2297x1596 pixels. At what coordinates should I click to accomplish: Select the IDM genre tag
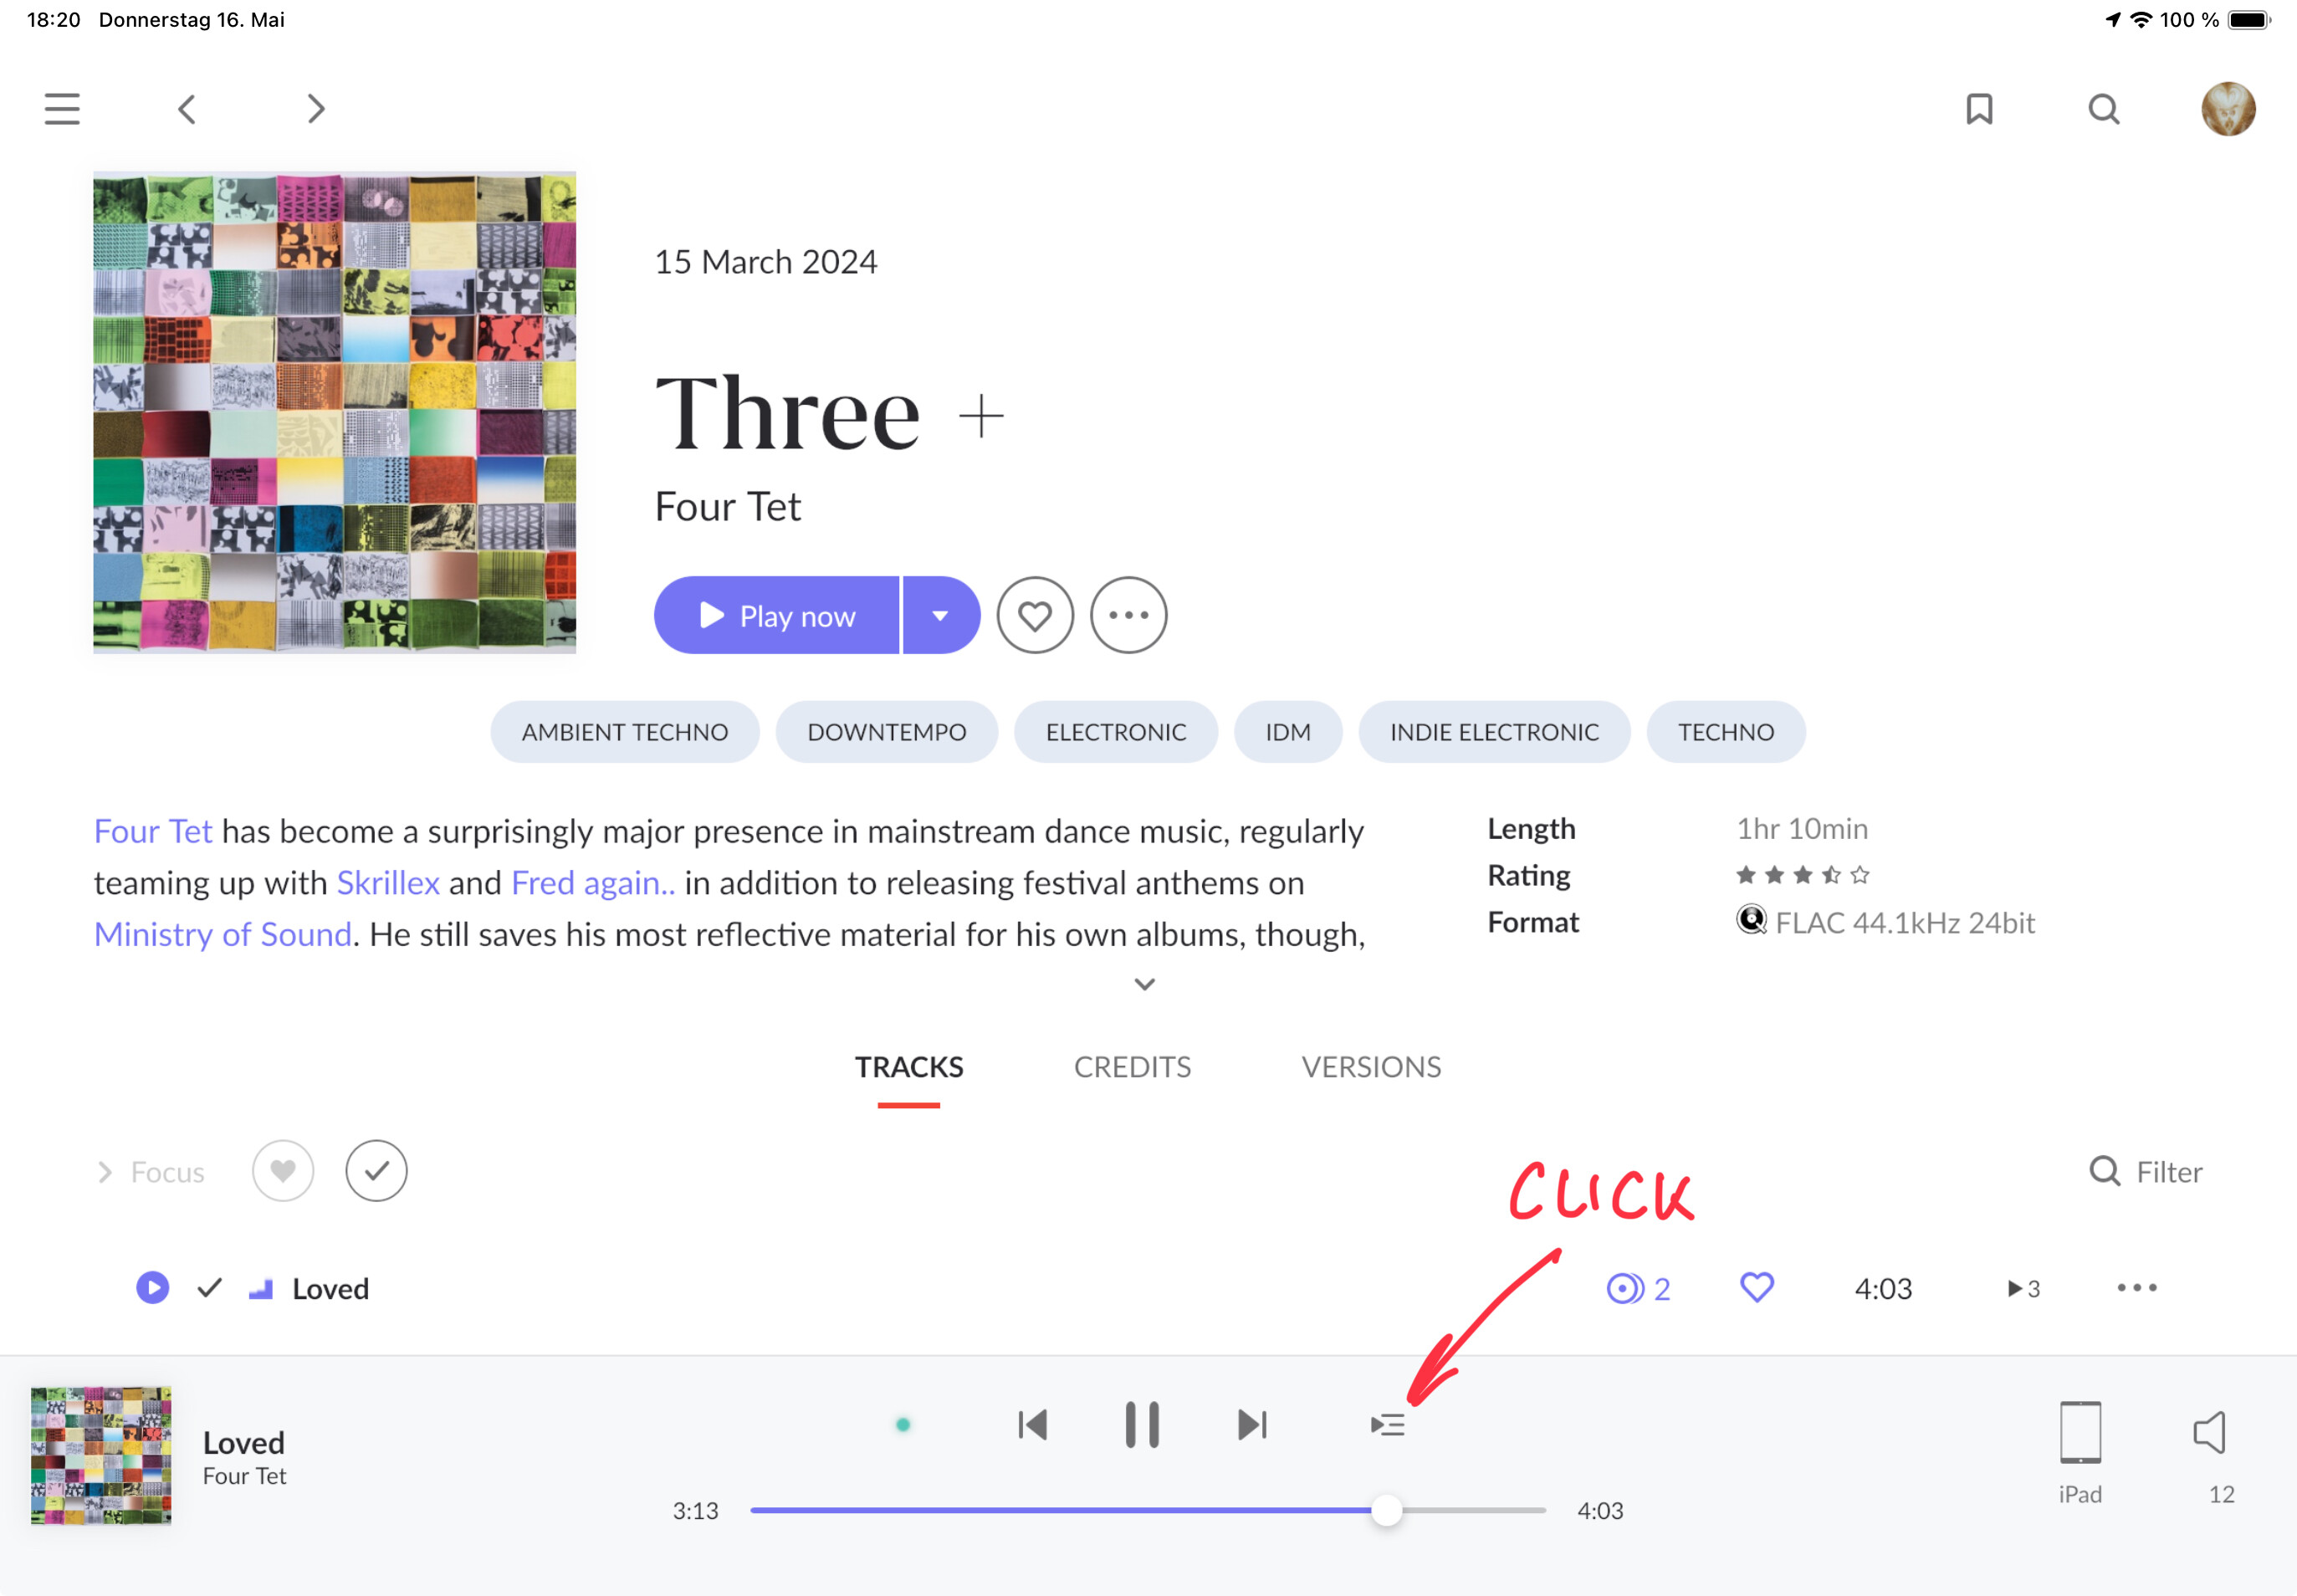1288,732
